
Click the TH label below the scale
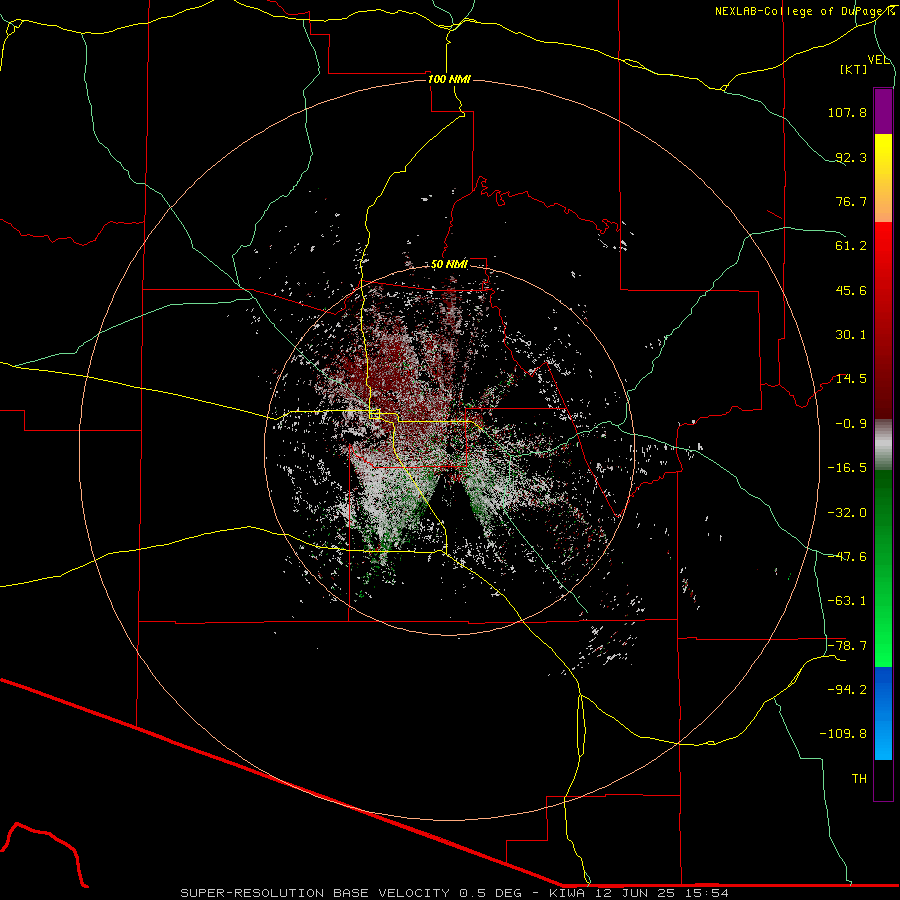click(859, 779)
